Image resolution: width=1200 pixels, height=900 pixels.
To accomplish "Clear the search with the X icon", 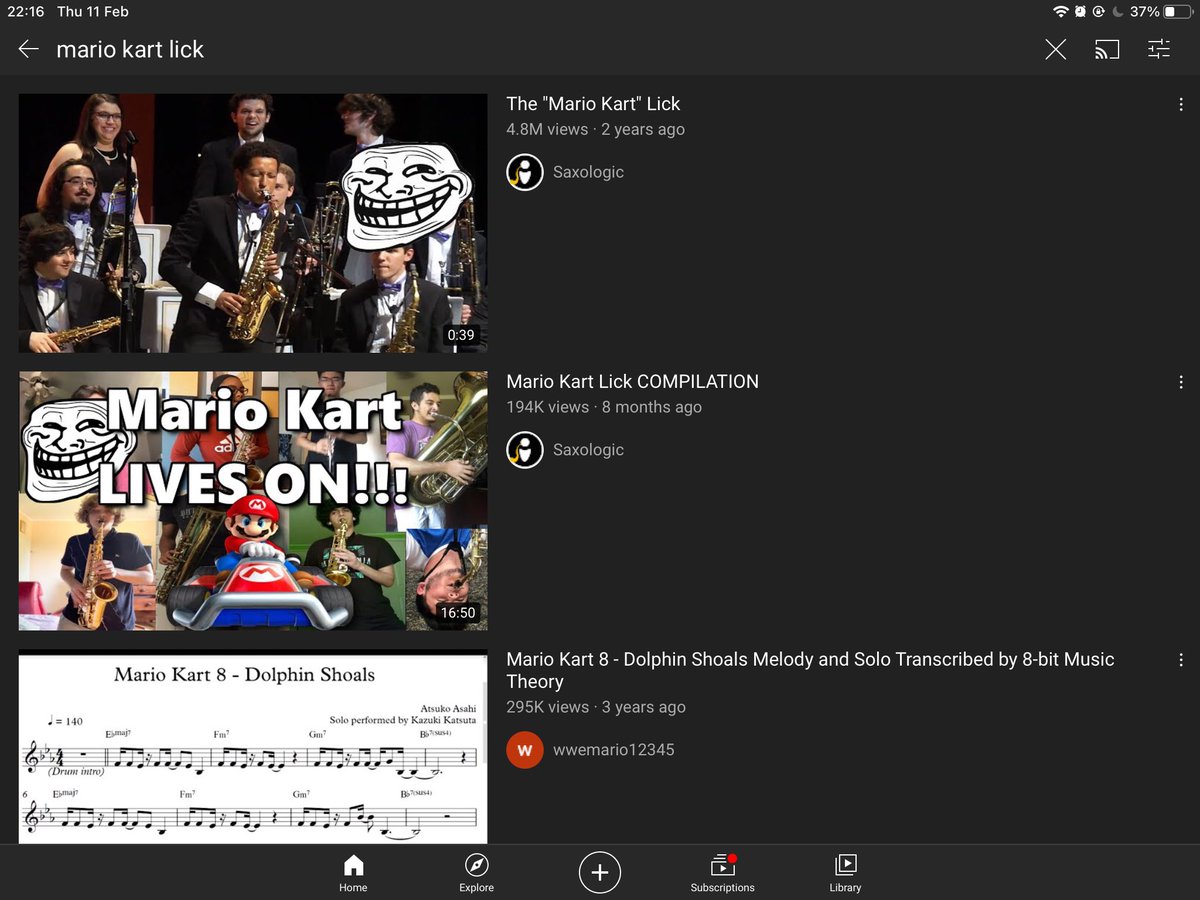I will tap(1055, 49).
